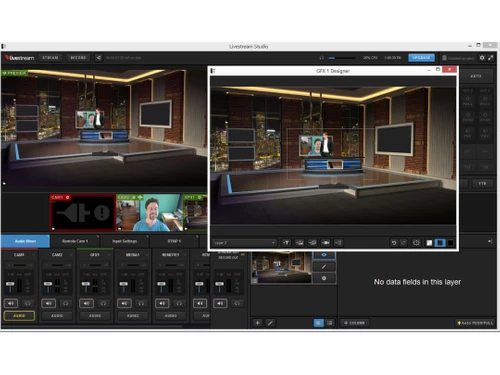Adjust the headphone volume slider in top bar

coord(342,58)
